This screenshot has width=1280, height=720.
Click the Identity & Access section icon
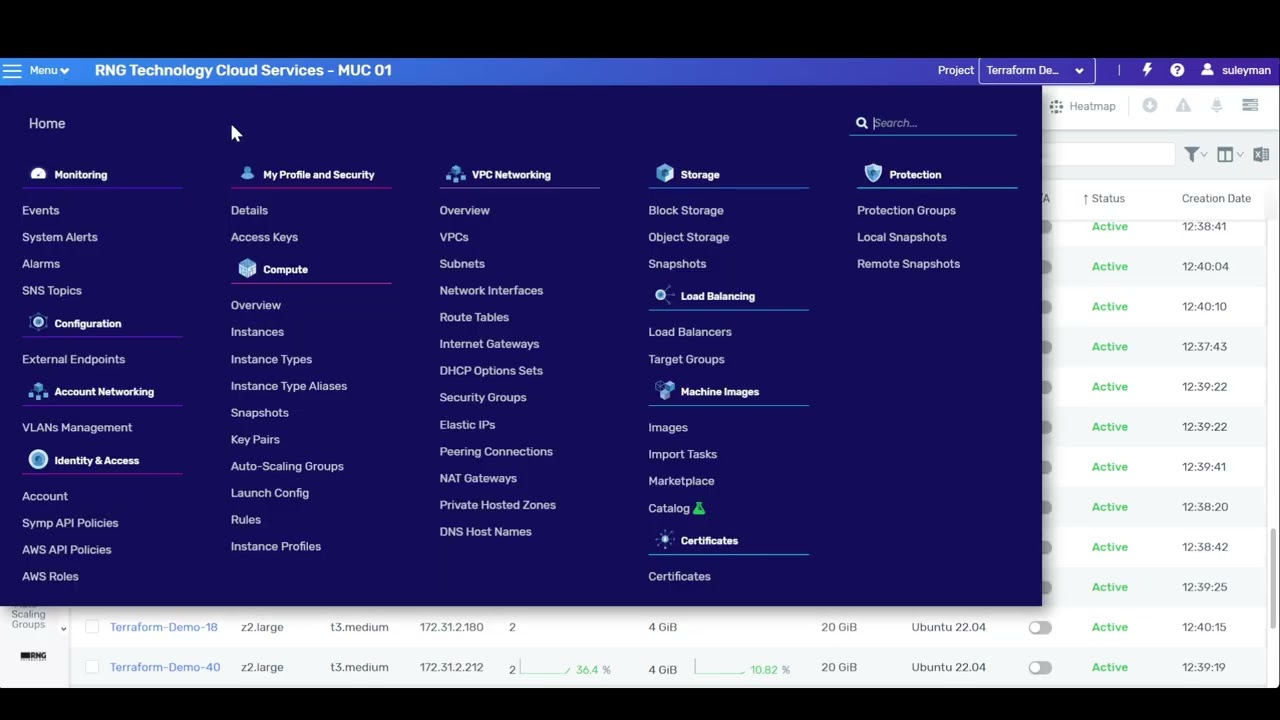[38, 460]
